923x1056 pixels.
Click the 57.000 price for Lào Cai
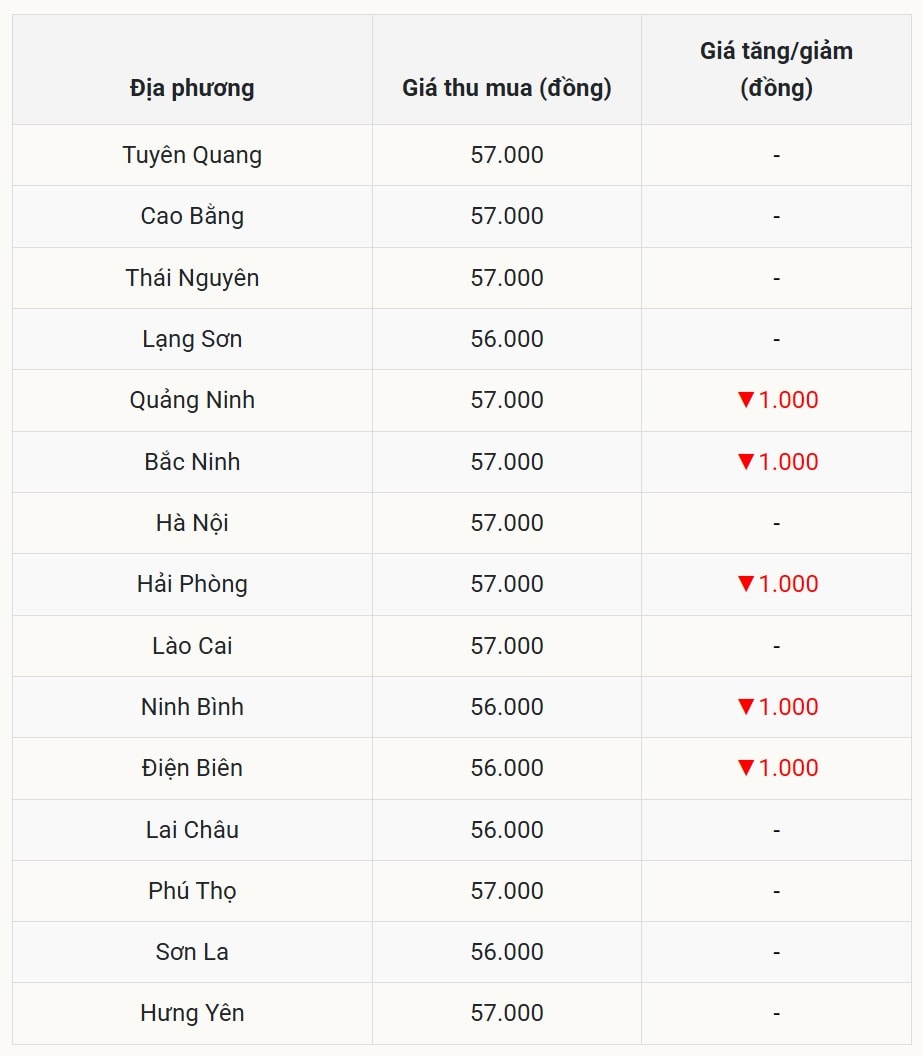(x=507, y=646)
